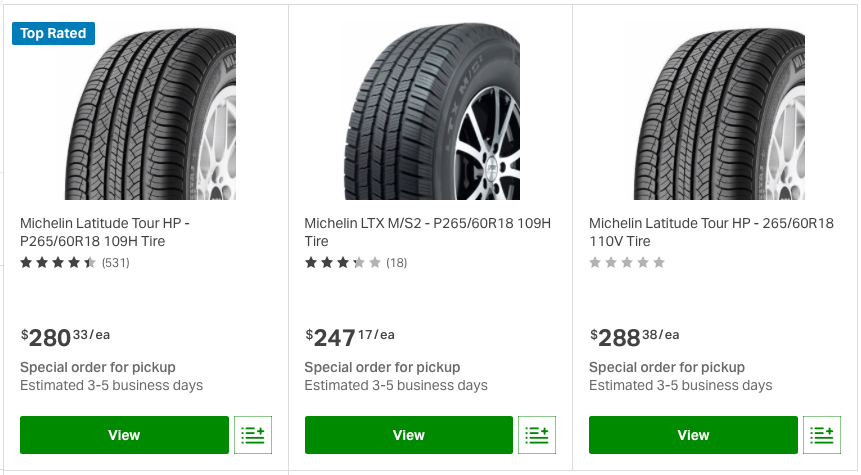Image resolution: width=861 pixels, height=475 pixels.
Task: Open Michelin Latitude Tour HP P265/60R18 109H title
Action: (x=107, y=233)
